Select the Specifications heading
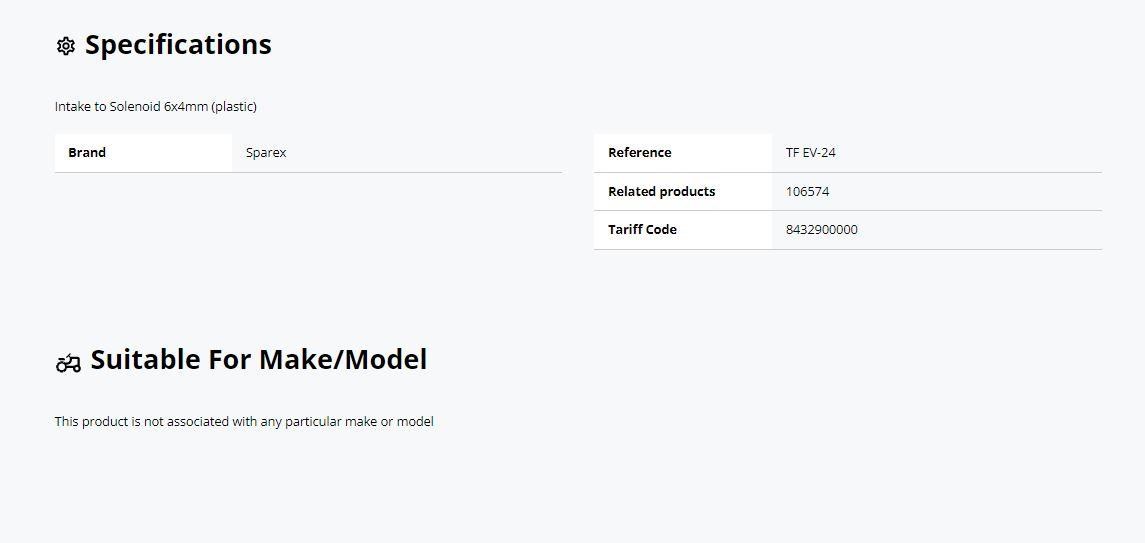Viewport: 1145px width, 543px height. pyautogui.click(x=178, y=45)
